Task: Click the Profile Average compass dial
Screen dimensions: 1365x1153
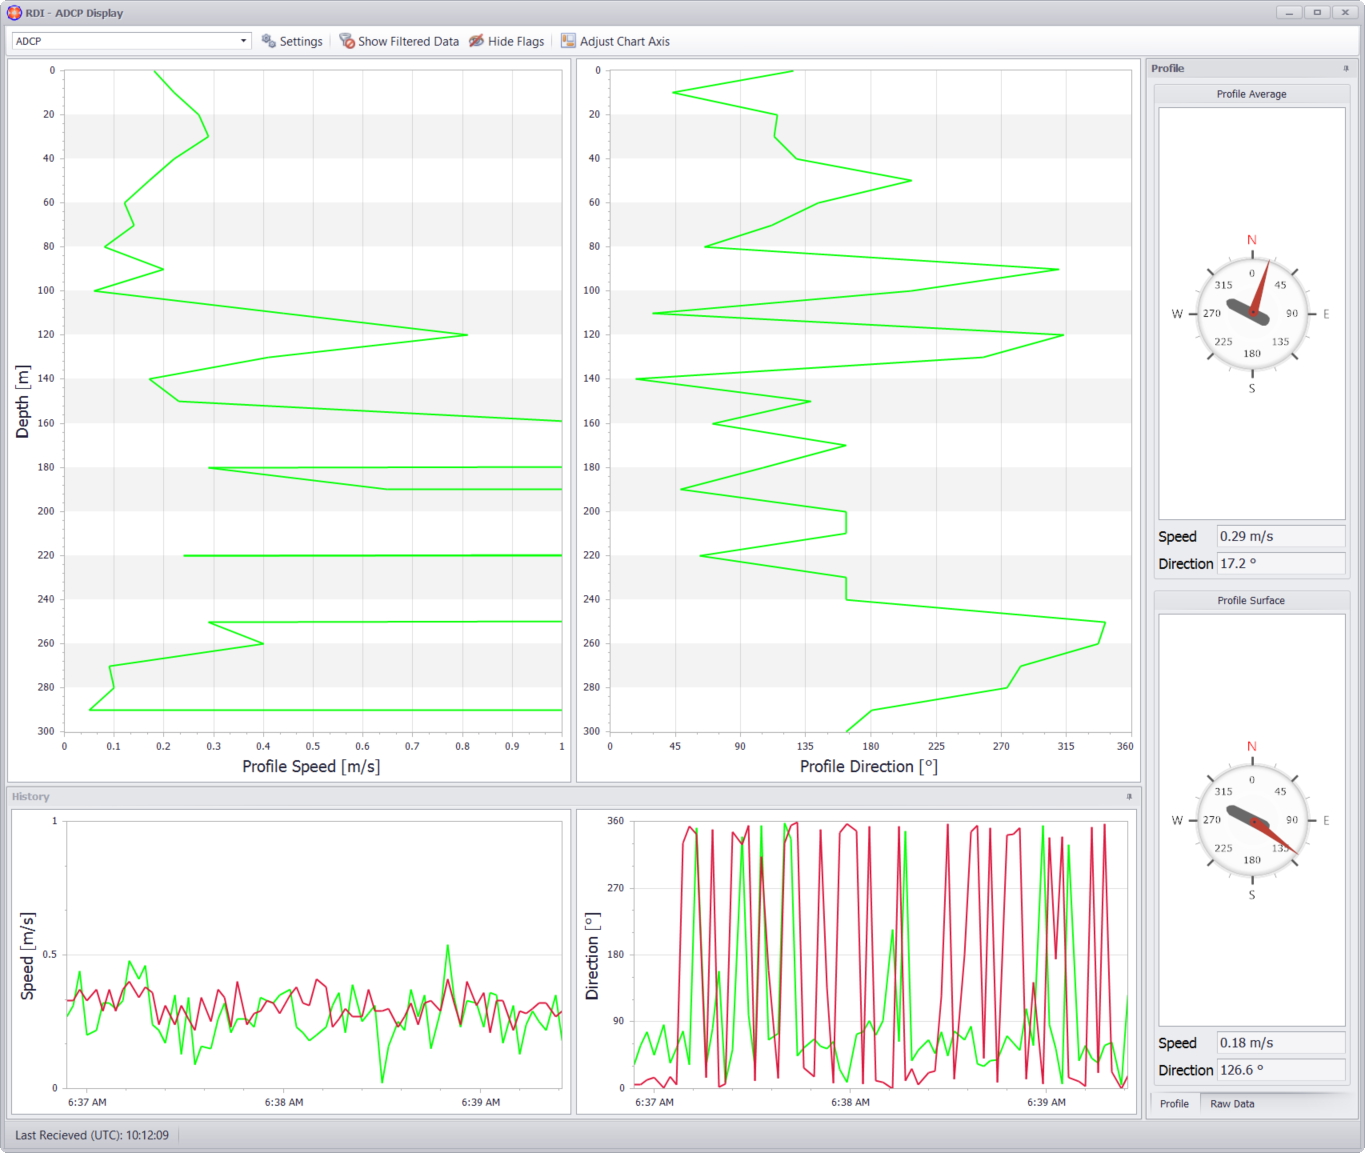Action: 1252,313
